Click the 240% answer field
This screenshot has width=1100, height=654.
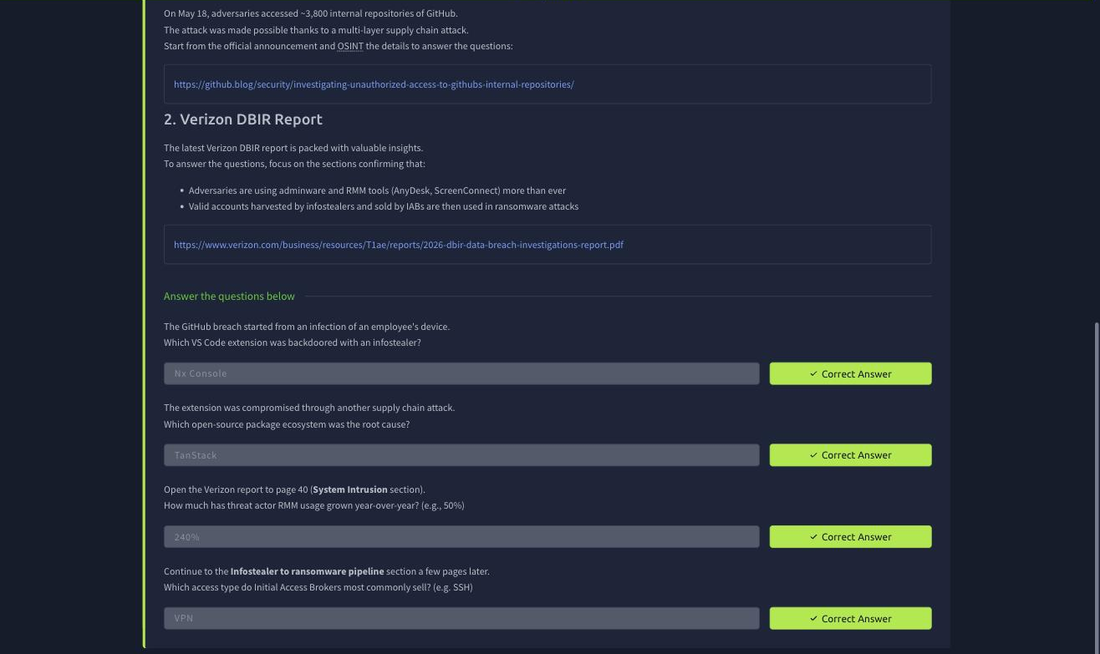click(x=461, y=537)
